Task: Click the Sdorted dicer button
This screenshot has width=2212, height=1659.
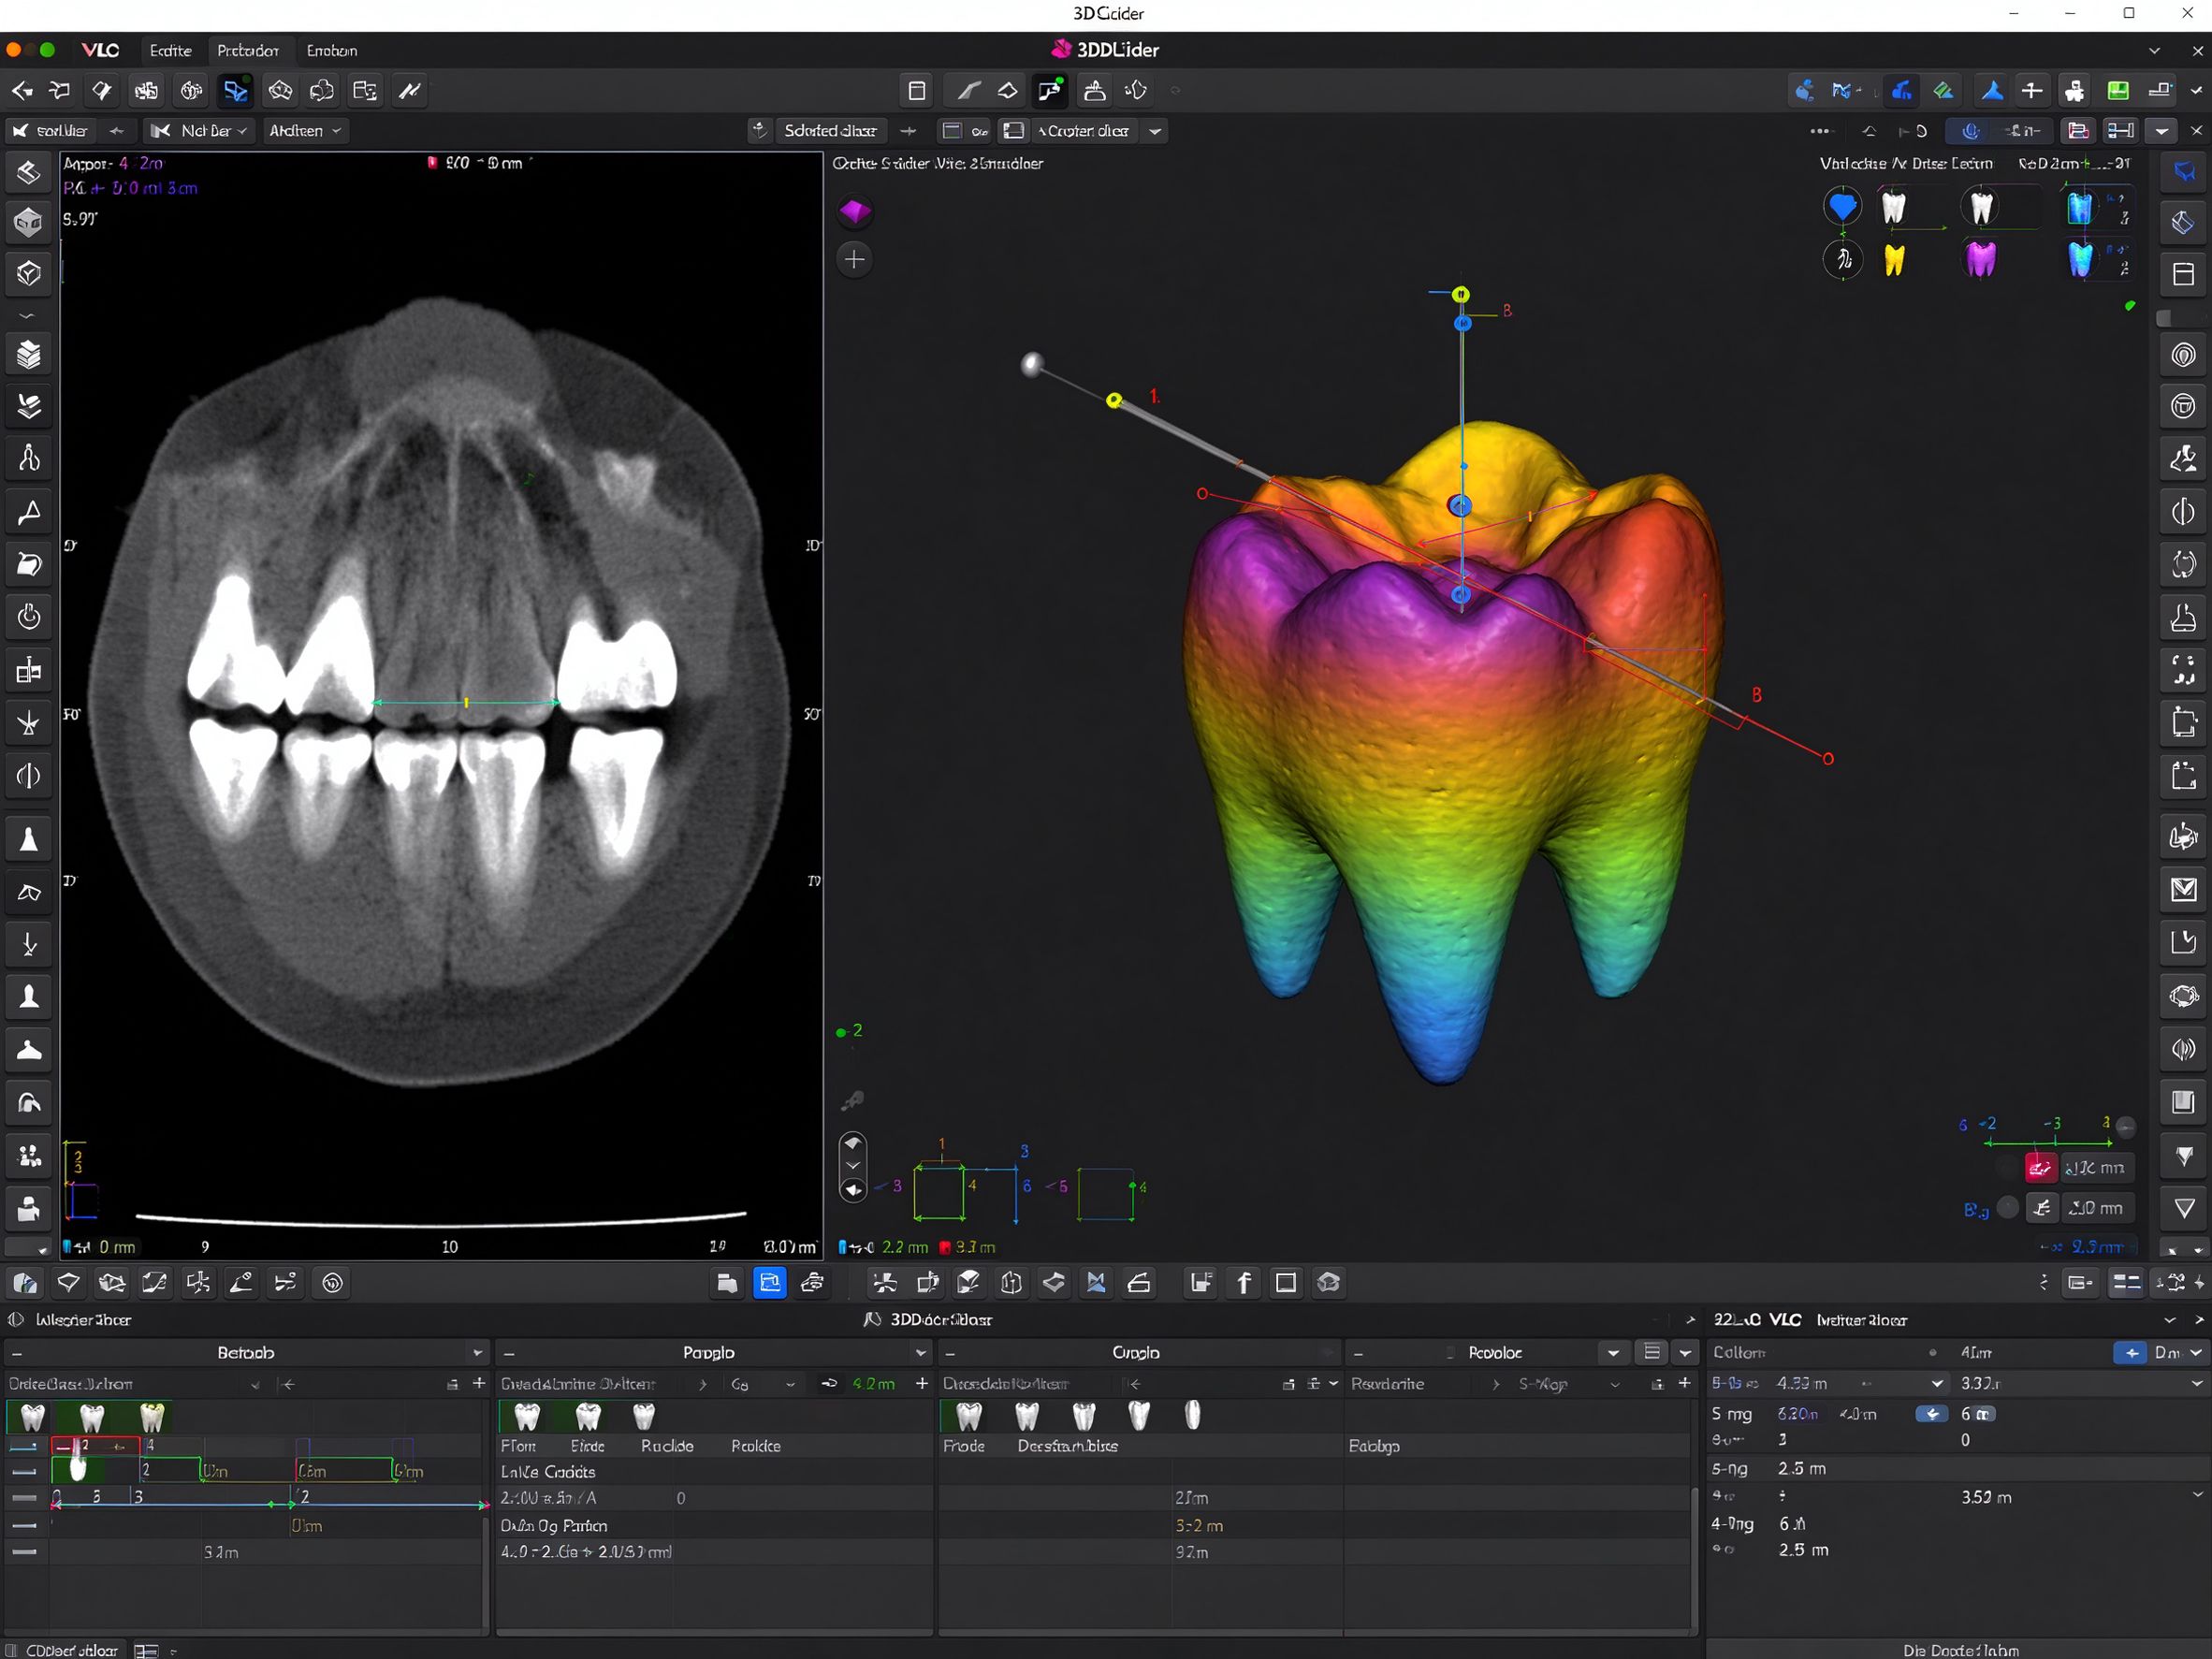Action: tap(830, 131)
